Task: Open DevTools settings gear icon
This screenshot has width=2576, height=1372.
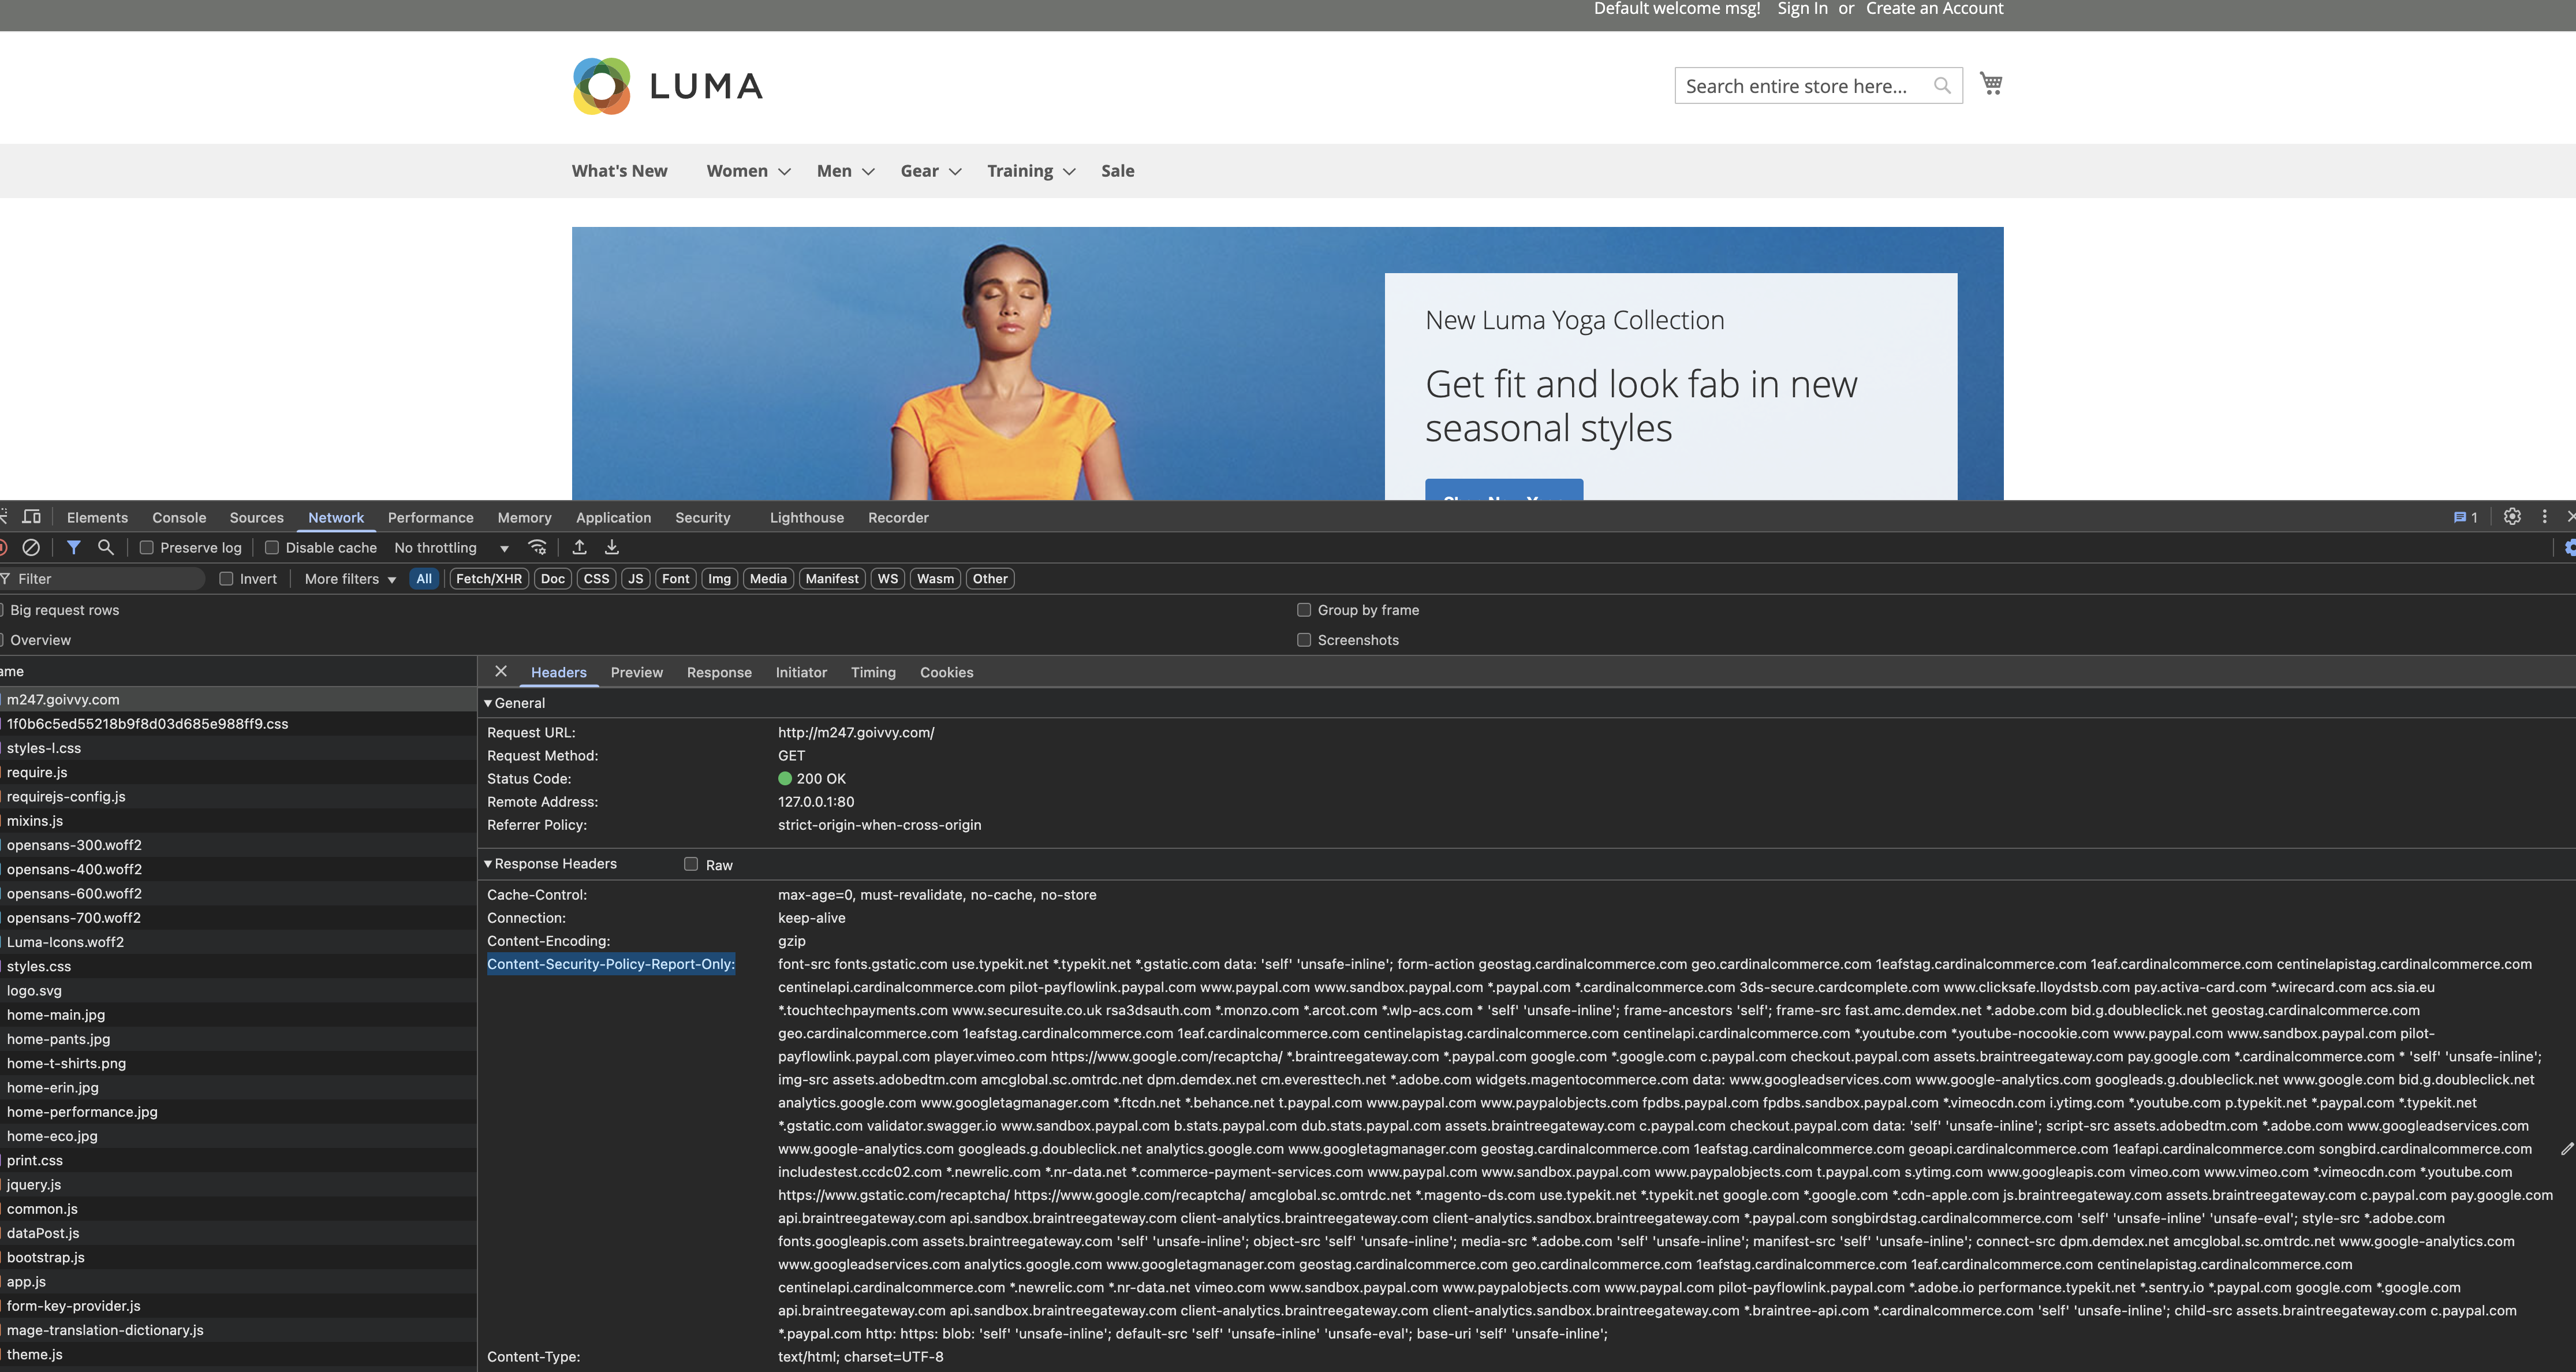Action: (2511, 517)
